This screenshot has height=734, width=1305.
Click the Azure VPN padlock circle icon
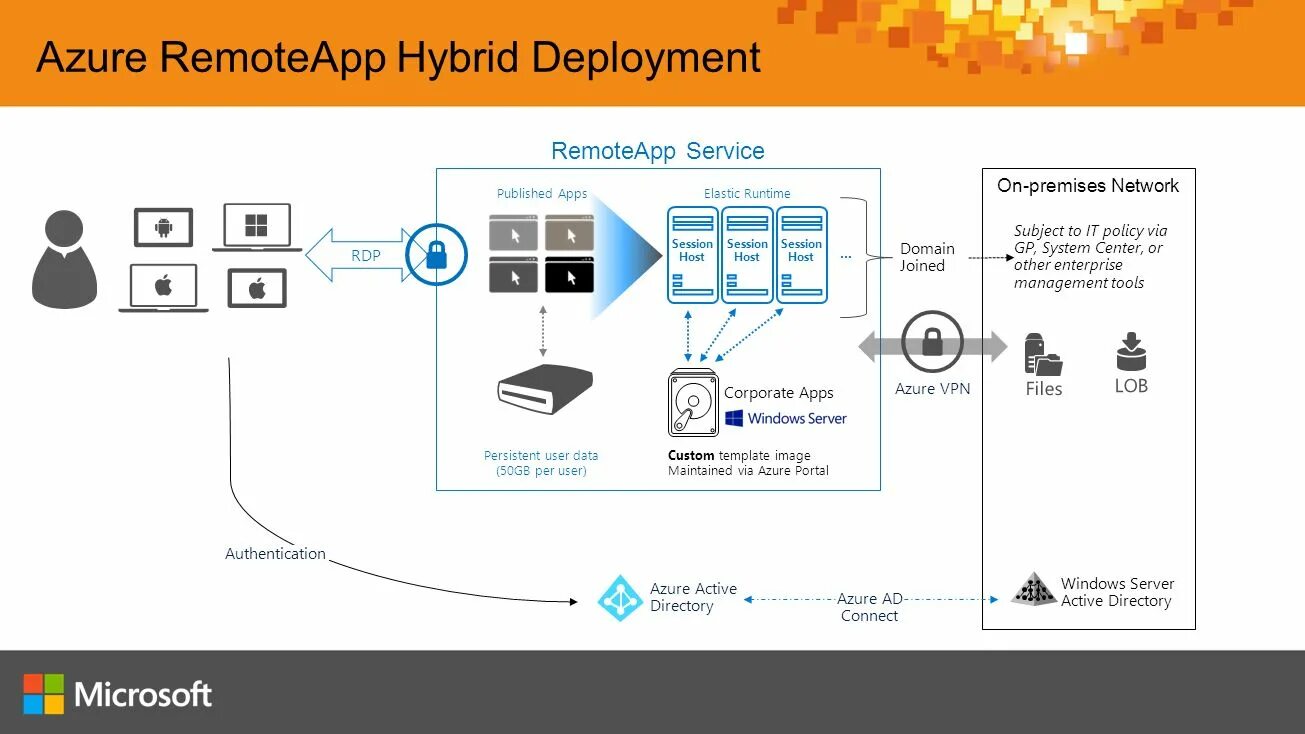click(932, 342)
